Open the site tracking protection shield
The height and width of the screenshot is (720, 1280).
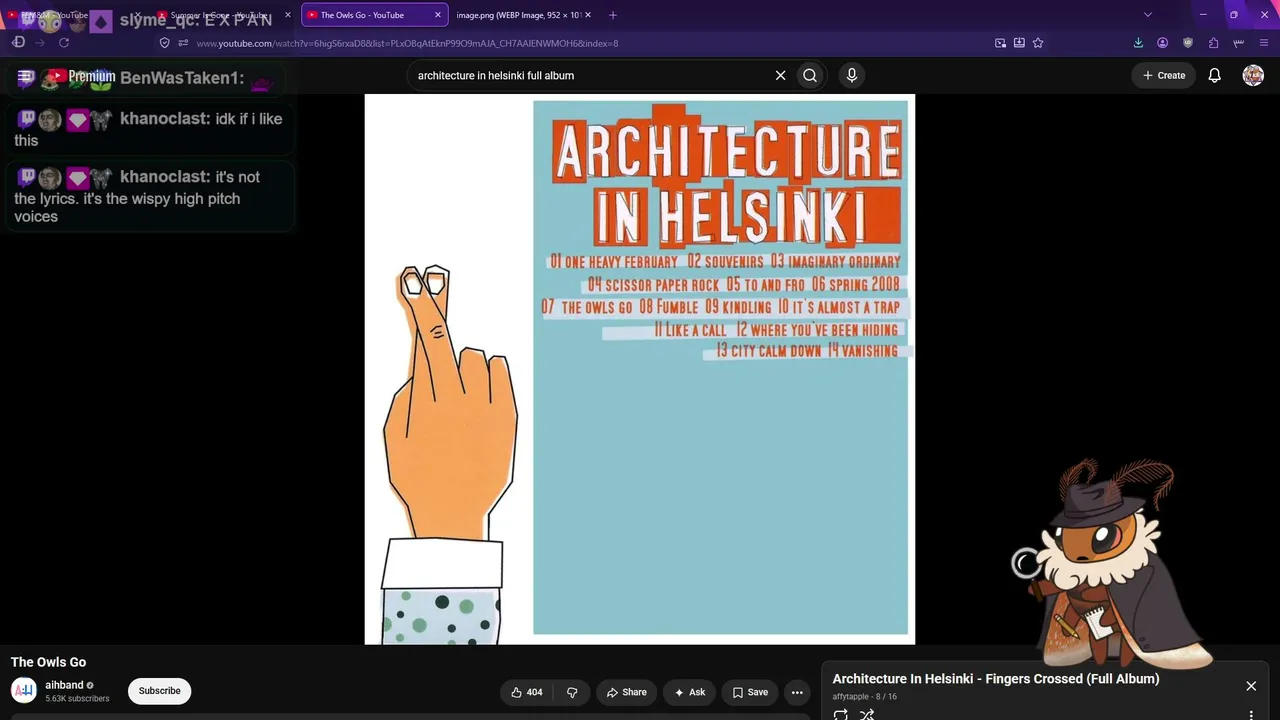click(x=165, y=43)
